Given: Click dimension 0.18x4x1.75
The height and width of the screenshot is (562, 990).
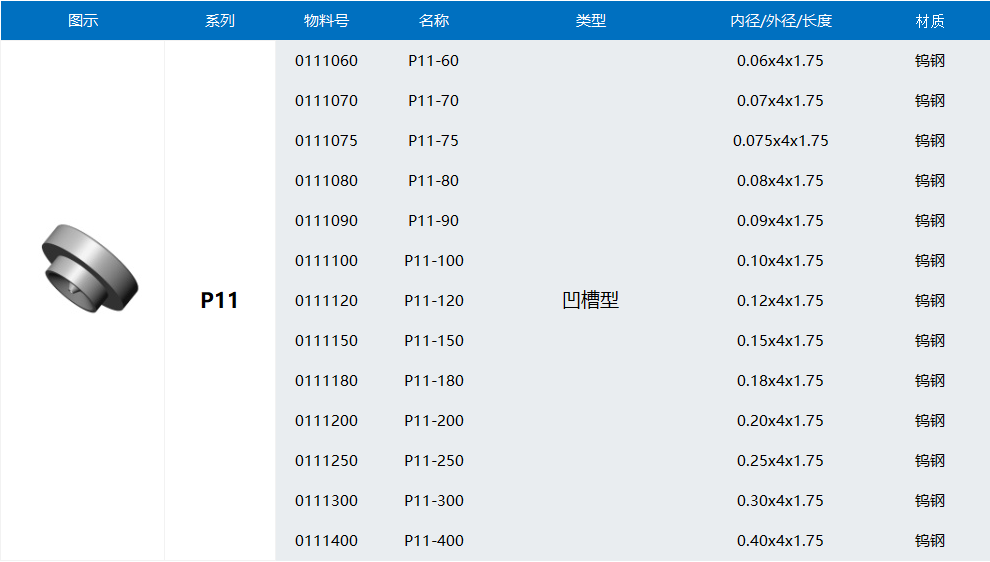Looking at the screenshot, I should click(x=780, y=381).
